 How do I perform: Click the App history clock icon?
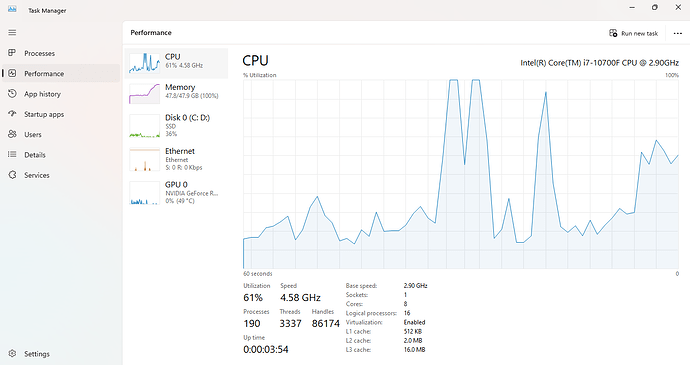click(12, 93)
